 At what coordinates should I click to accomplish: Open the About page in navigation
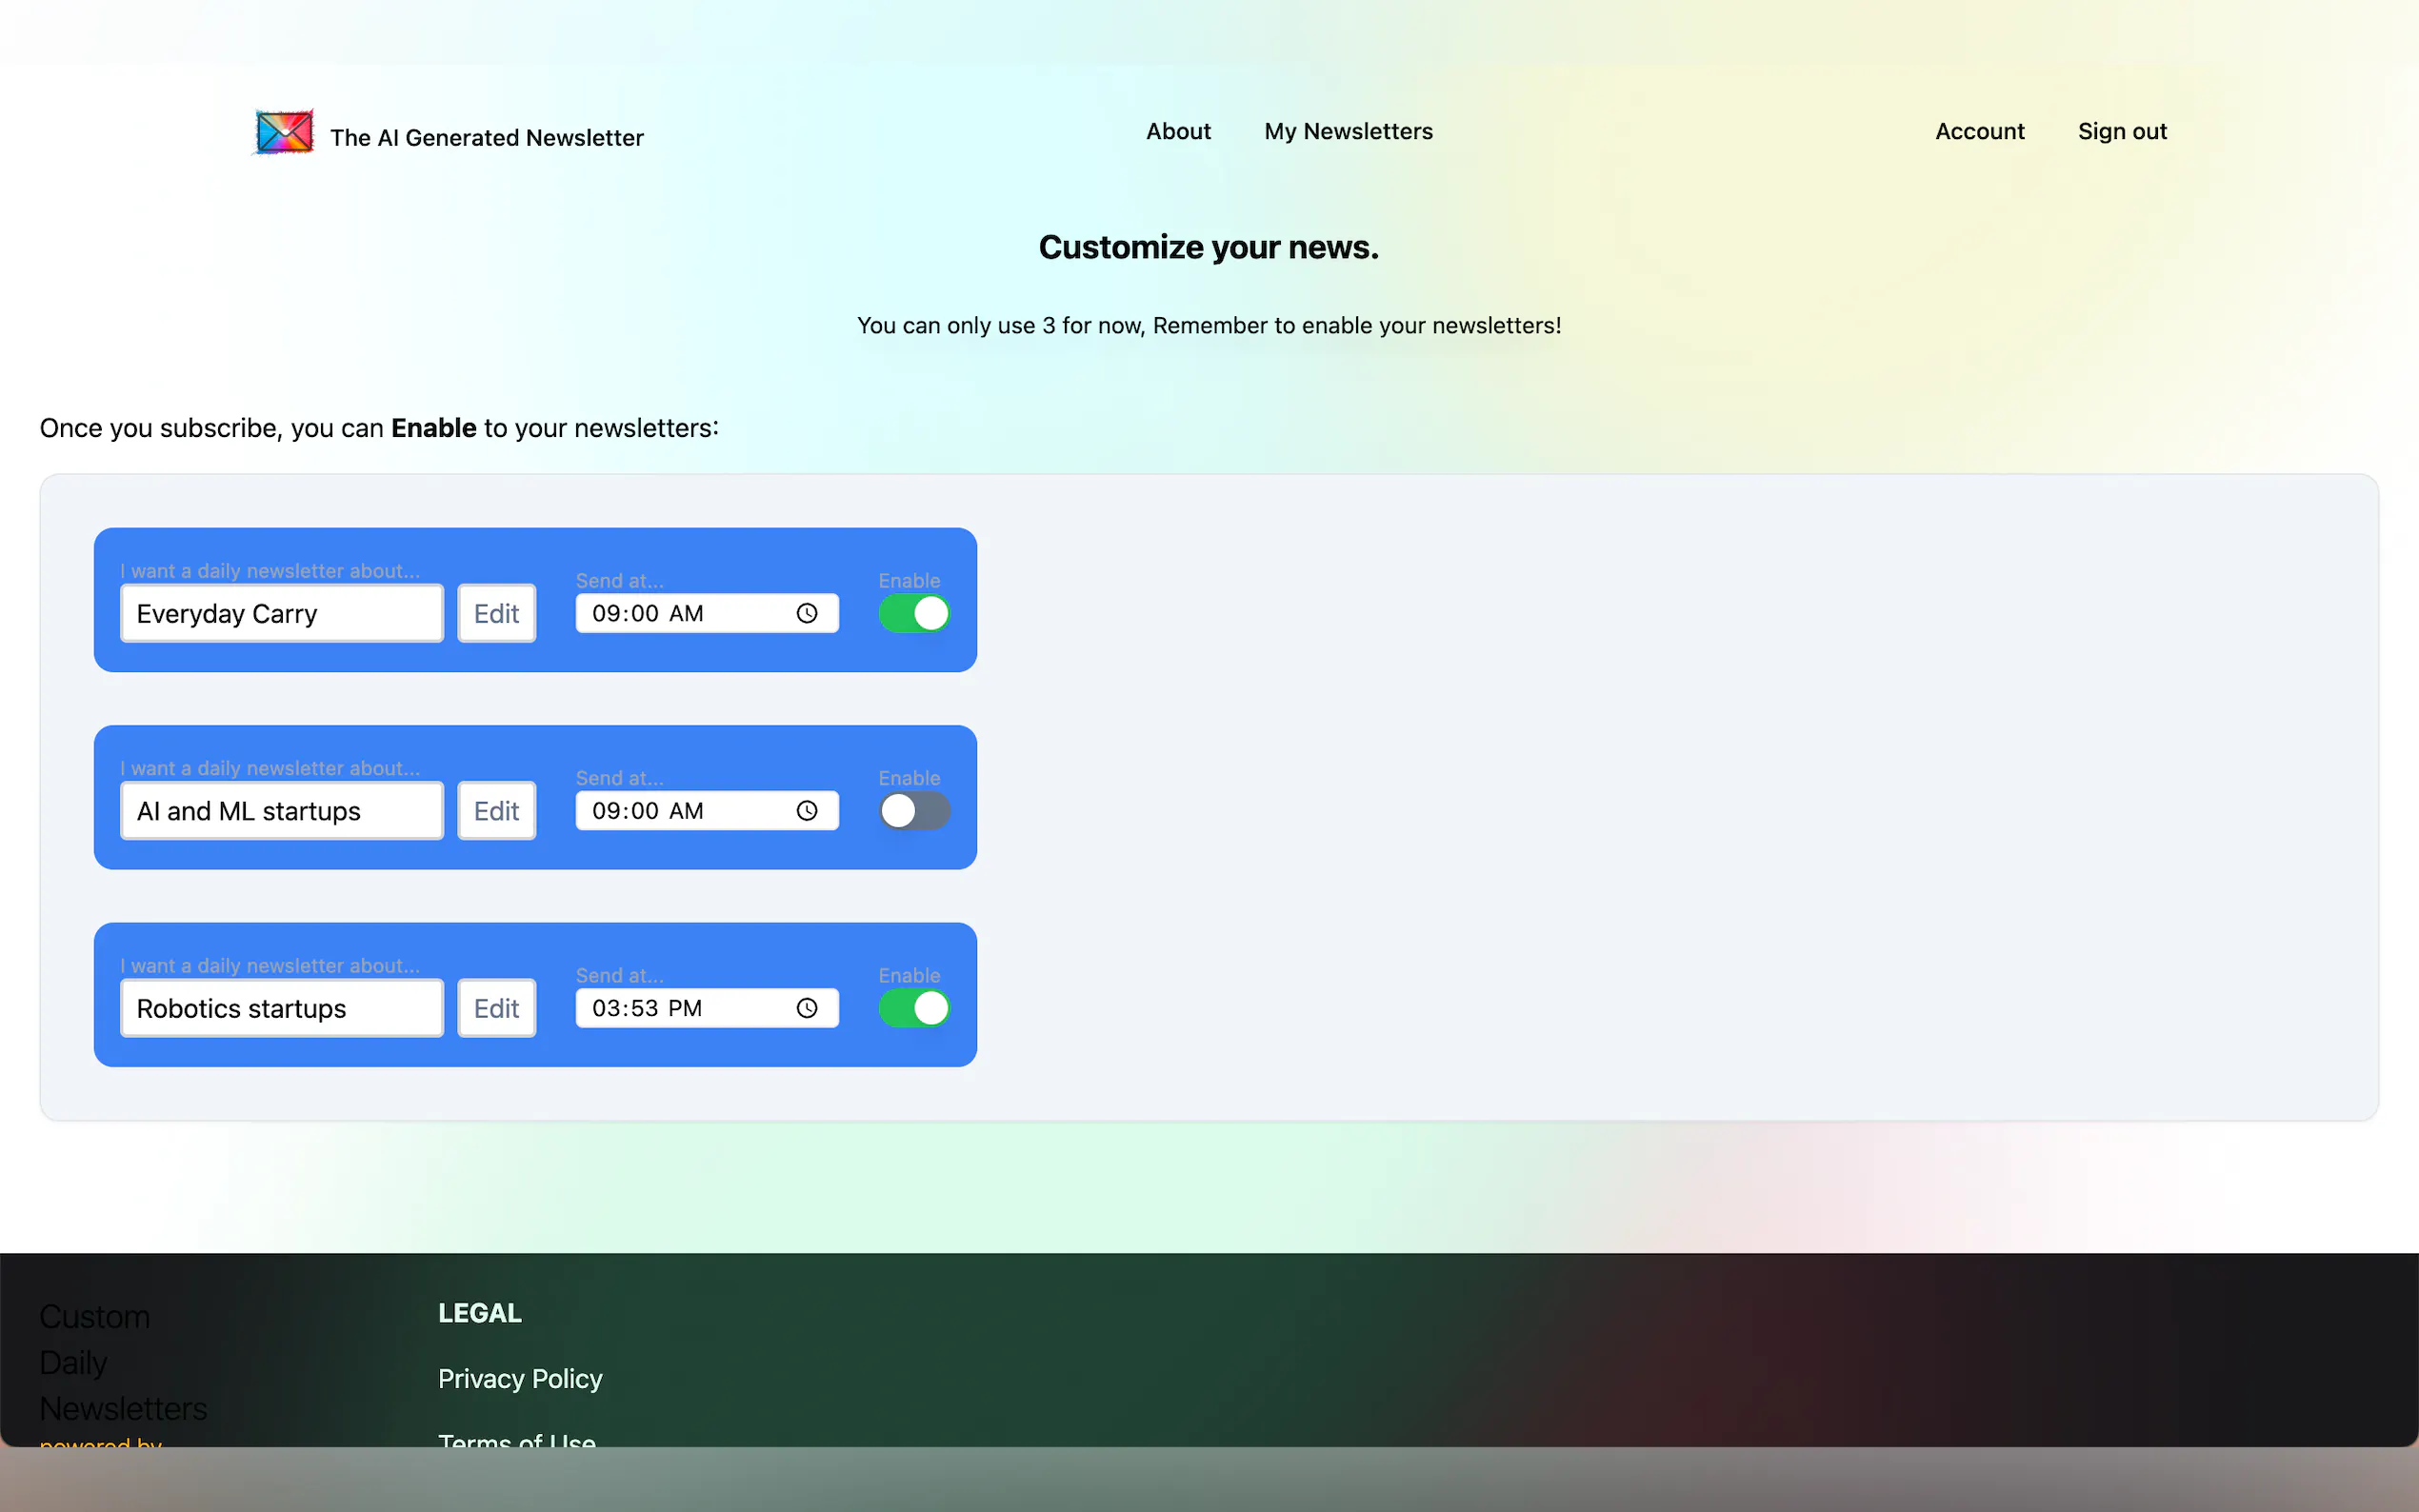point(1178,131)
